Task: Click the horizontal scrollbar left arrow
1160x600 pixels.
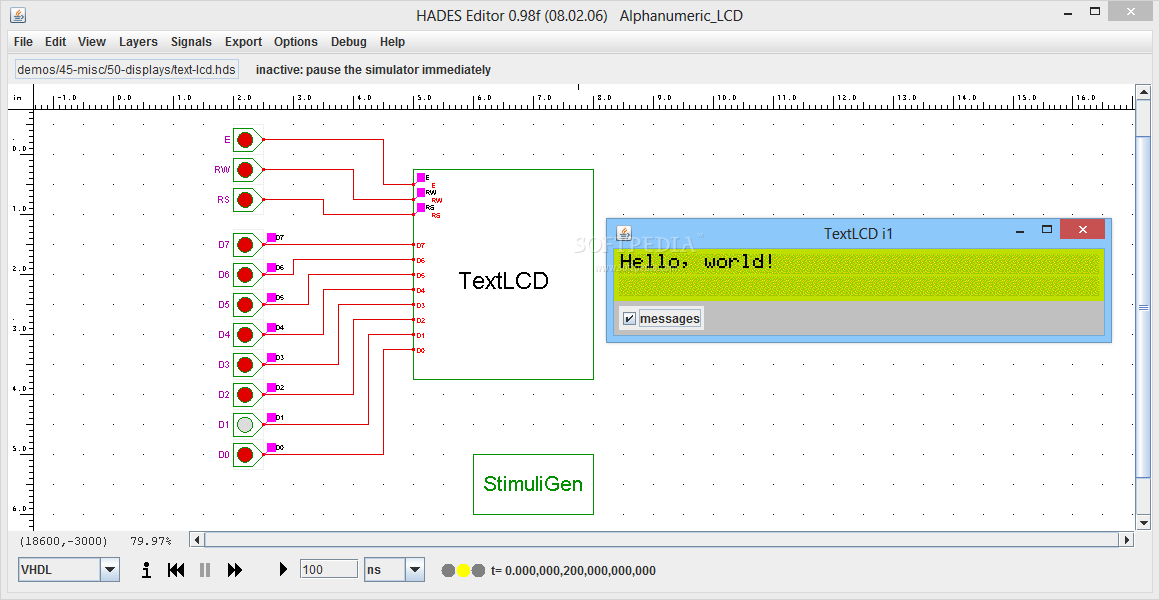Action: (197, 539)
